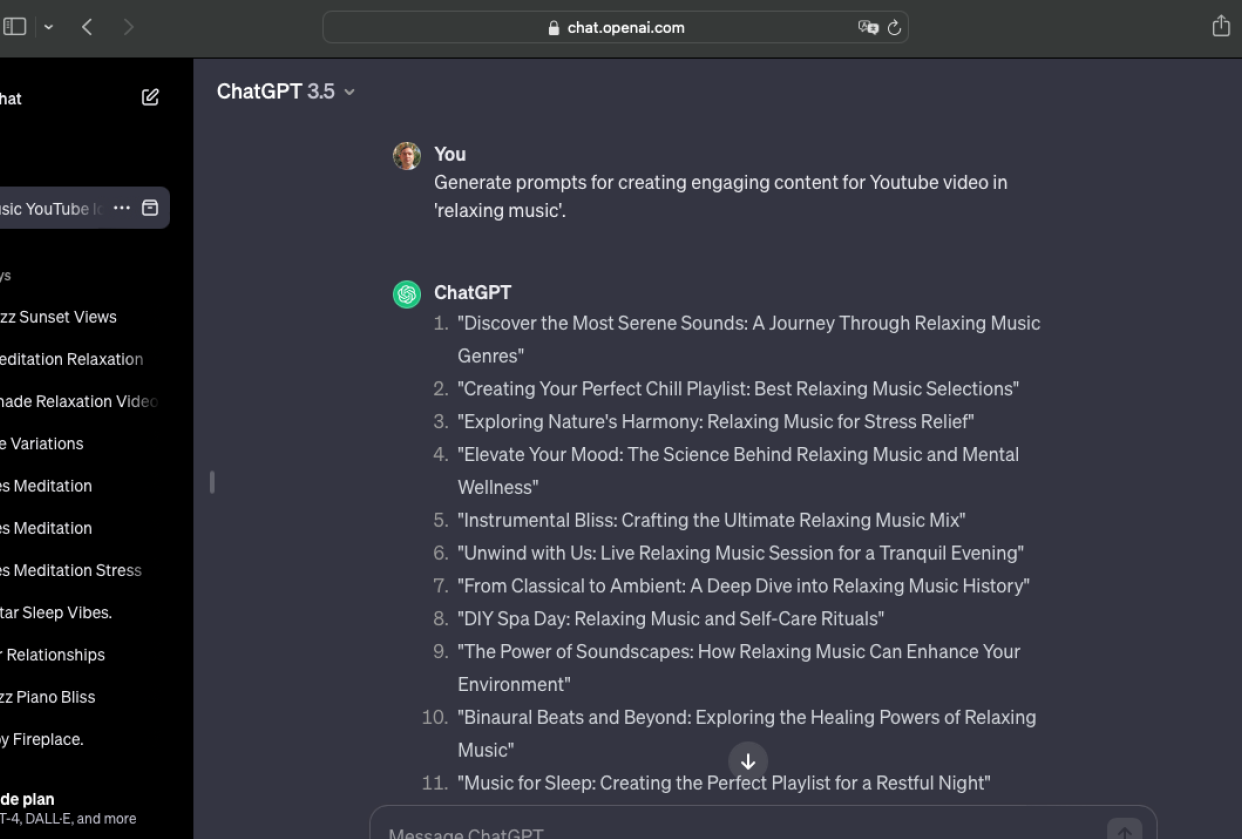Click the translate page icon
Viewport: 1242px width, 839px height.
tap(867, 28)
